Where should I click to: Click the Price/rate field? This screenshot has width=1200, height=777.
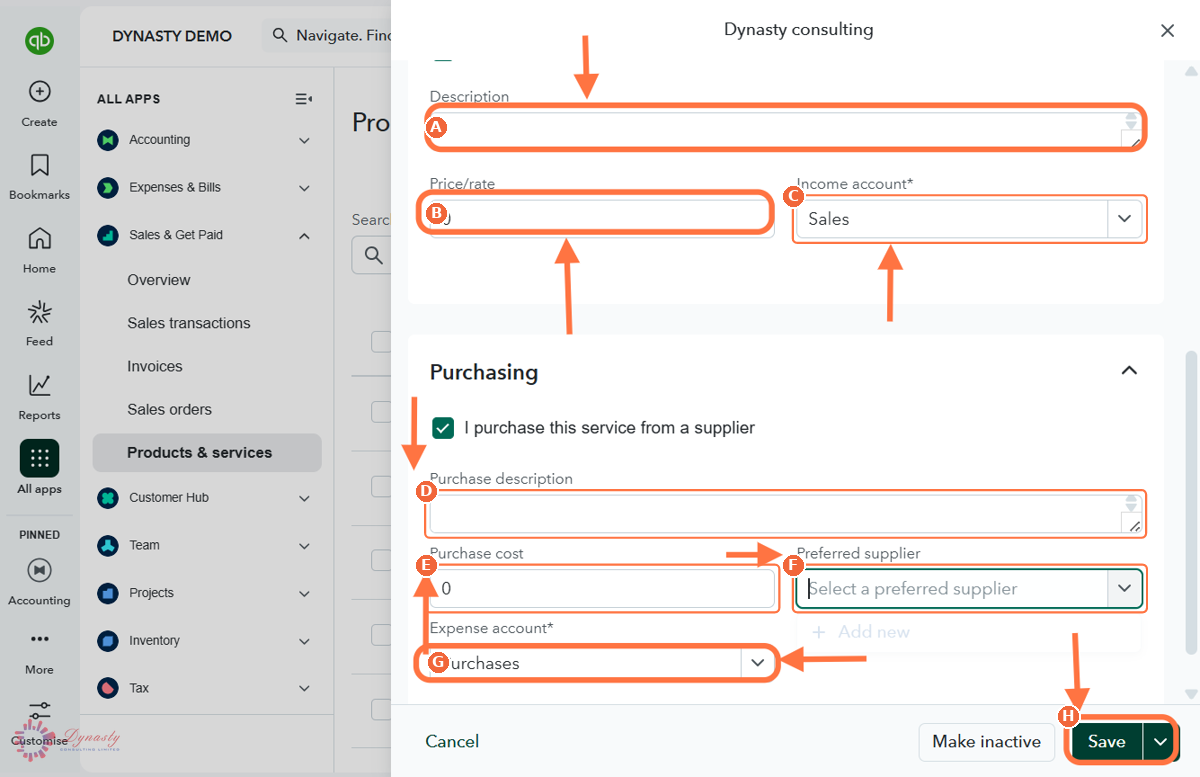coord(602,218)
